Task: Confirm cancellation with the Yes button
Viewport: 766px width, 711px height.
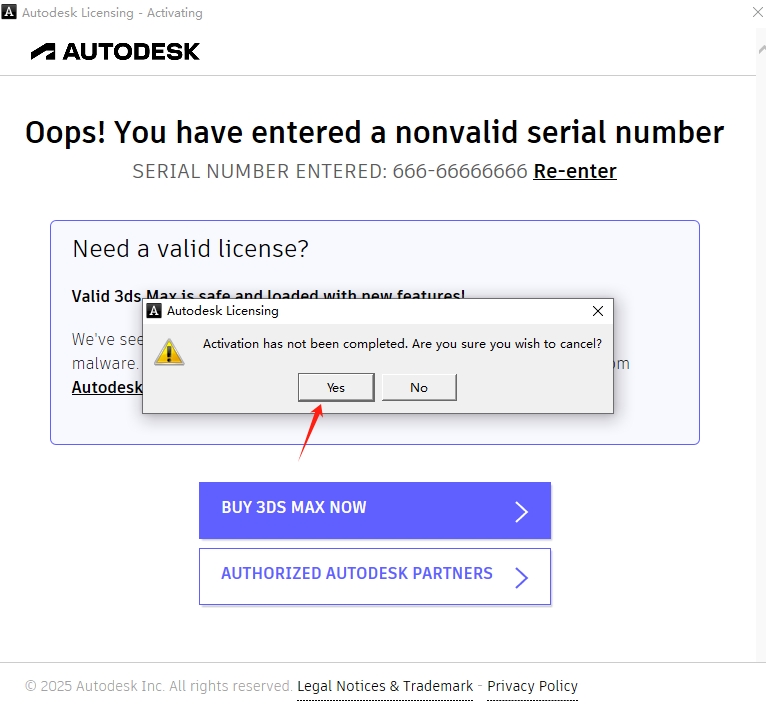Action: coord(336,387)
